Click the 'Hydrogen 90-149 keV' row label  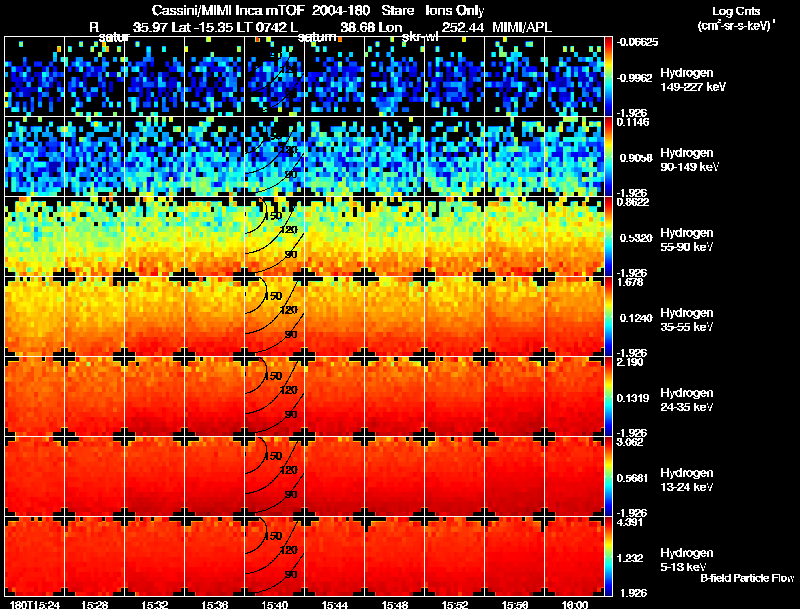(689, 160)
